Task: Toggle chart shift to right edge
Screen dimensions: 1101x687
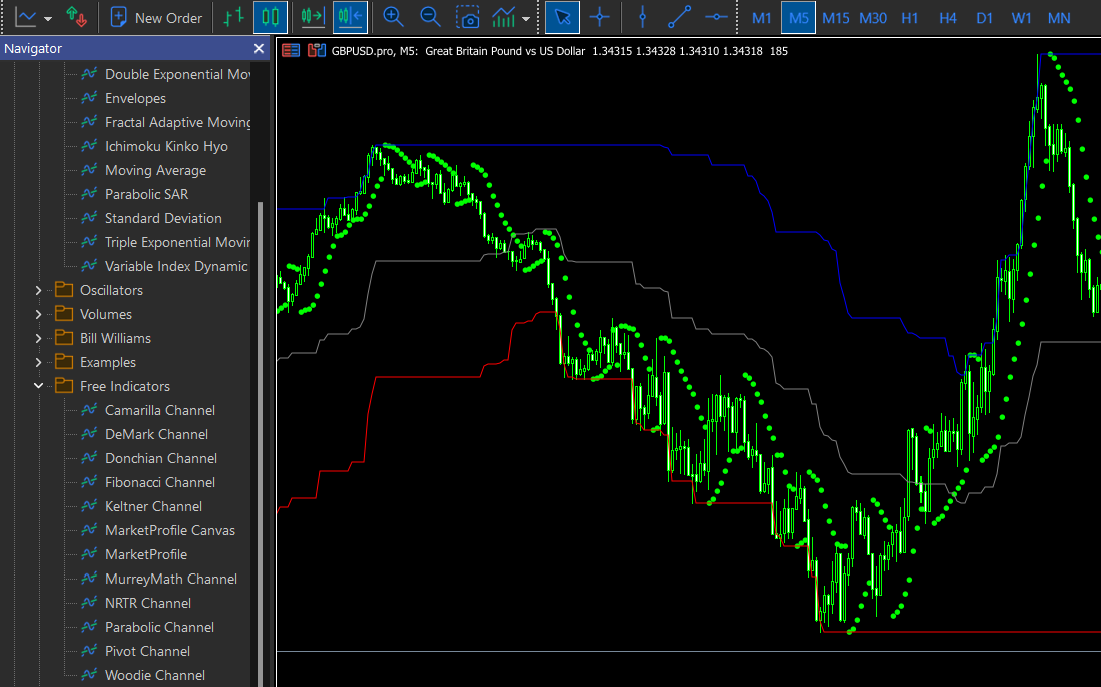Action: coord(312,18)
